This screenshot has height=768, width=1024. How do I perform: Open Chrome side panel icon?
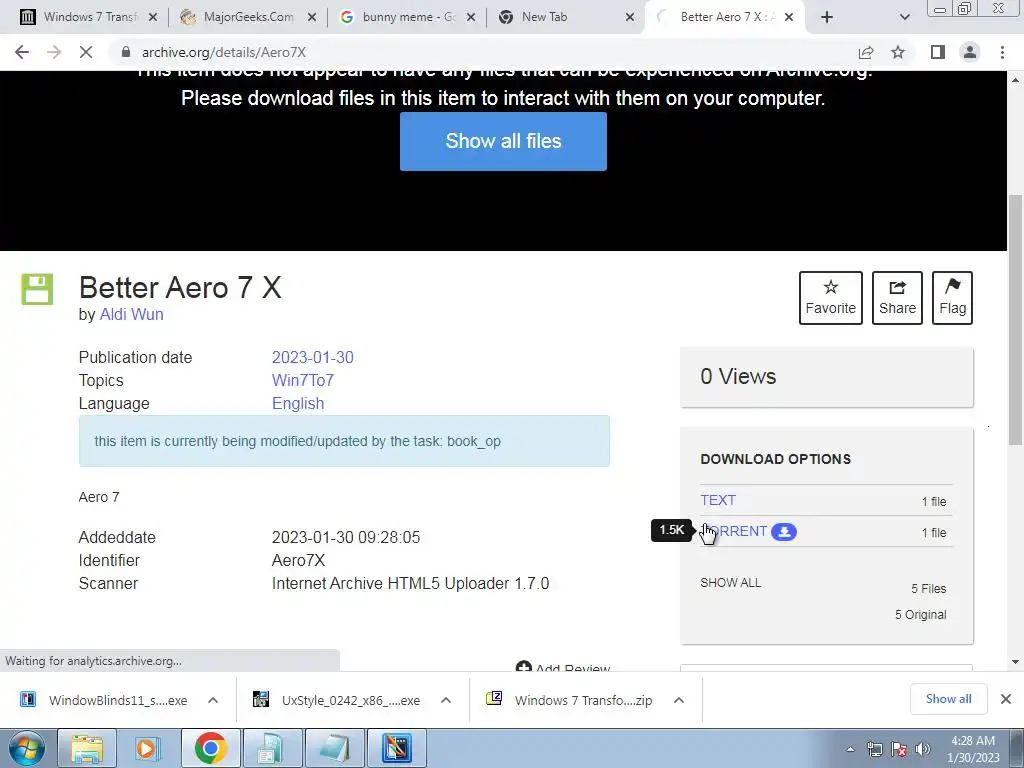[938, 52]
